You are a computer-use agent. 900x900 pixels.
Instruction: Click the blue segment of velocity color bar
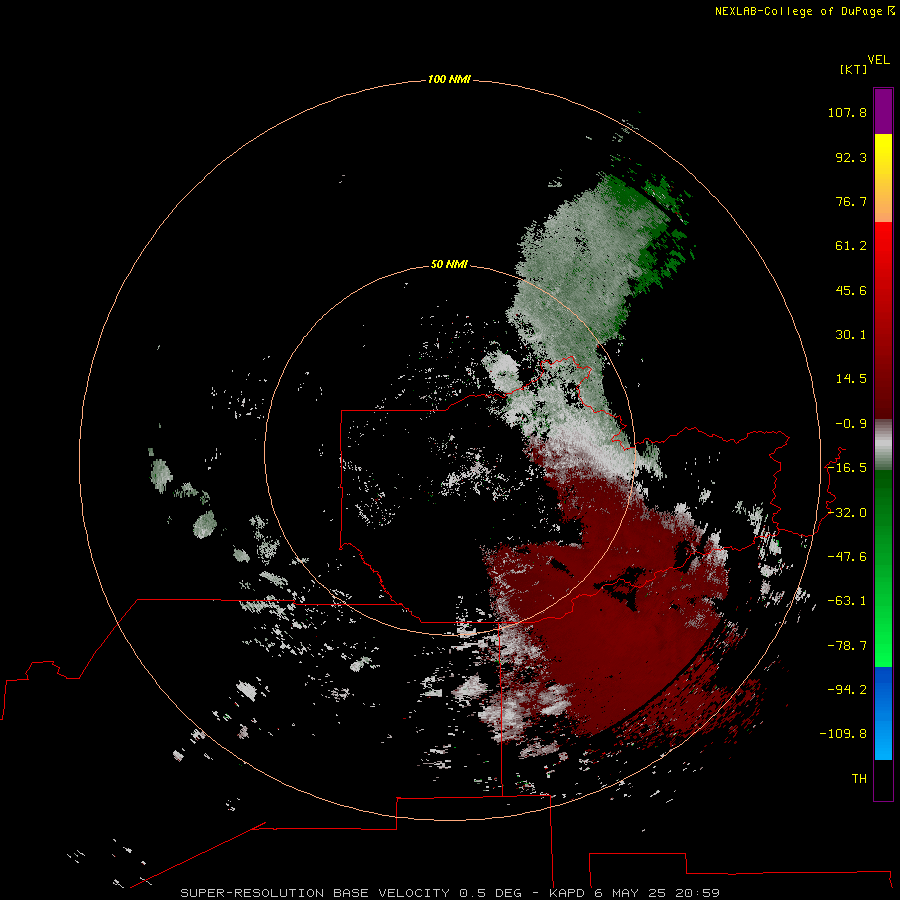pos(883,713)
